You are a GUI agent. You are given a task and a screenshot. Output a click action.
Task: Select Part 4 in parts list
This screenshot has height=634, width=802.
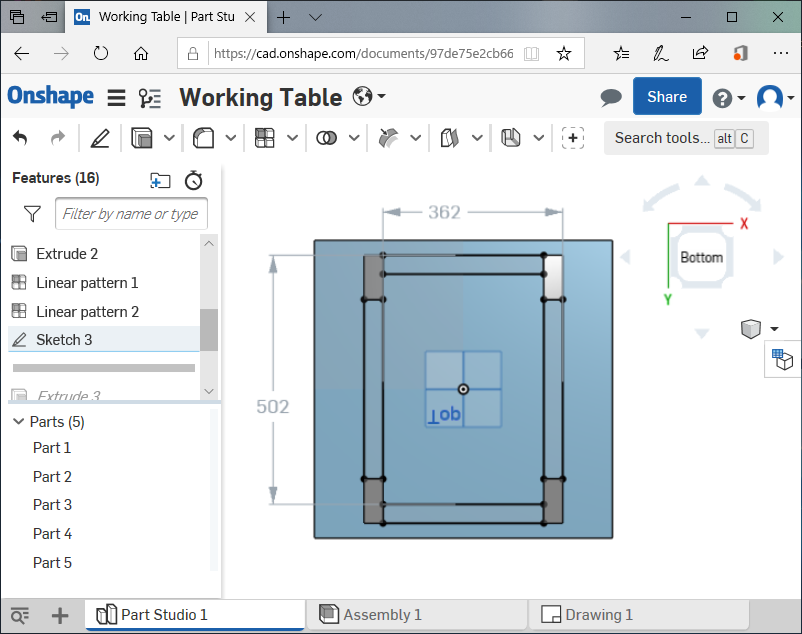coord(52,534)
